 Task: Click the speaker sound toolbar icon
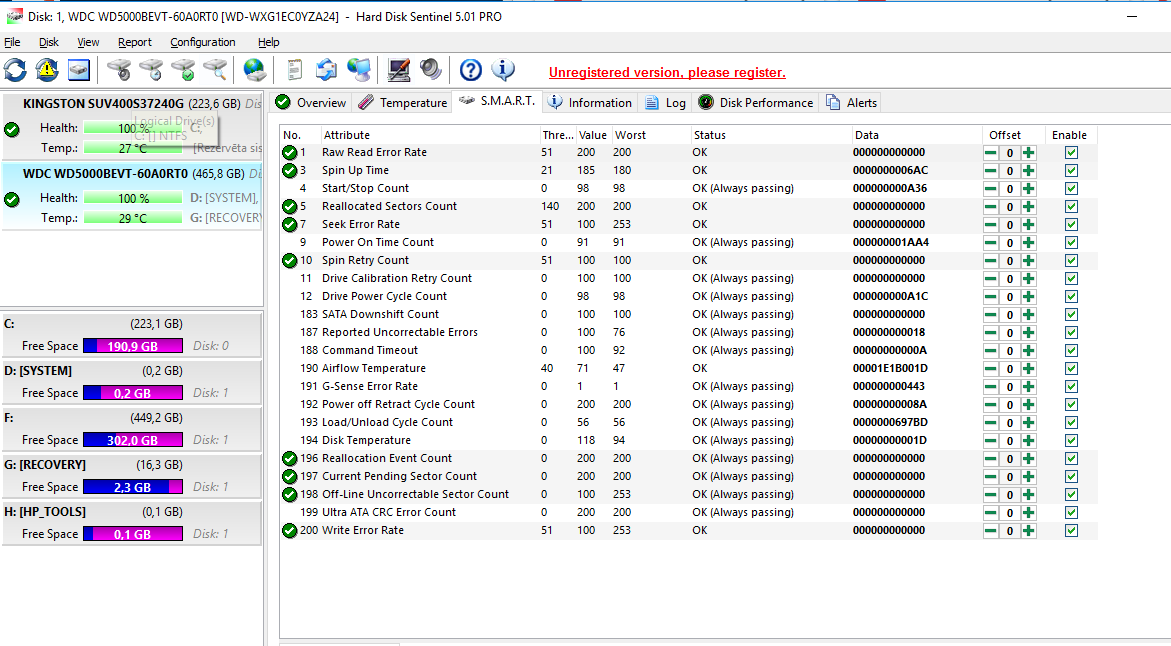[x=431, y=69]
